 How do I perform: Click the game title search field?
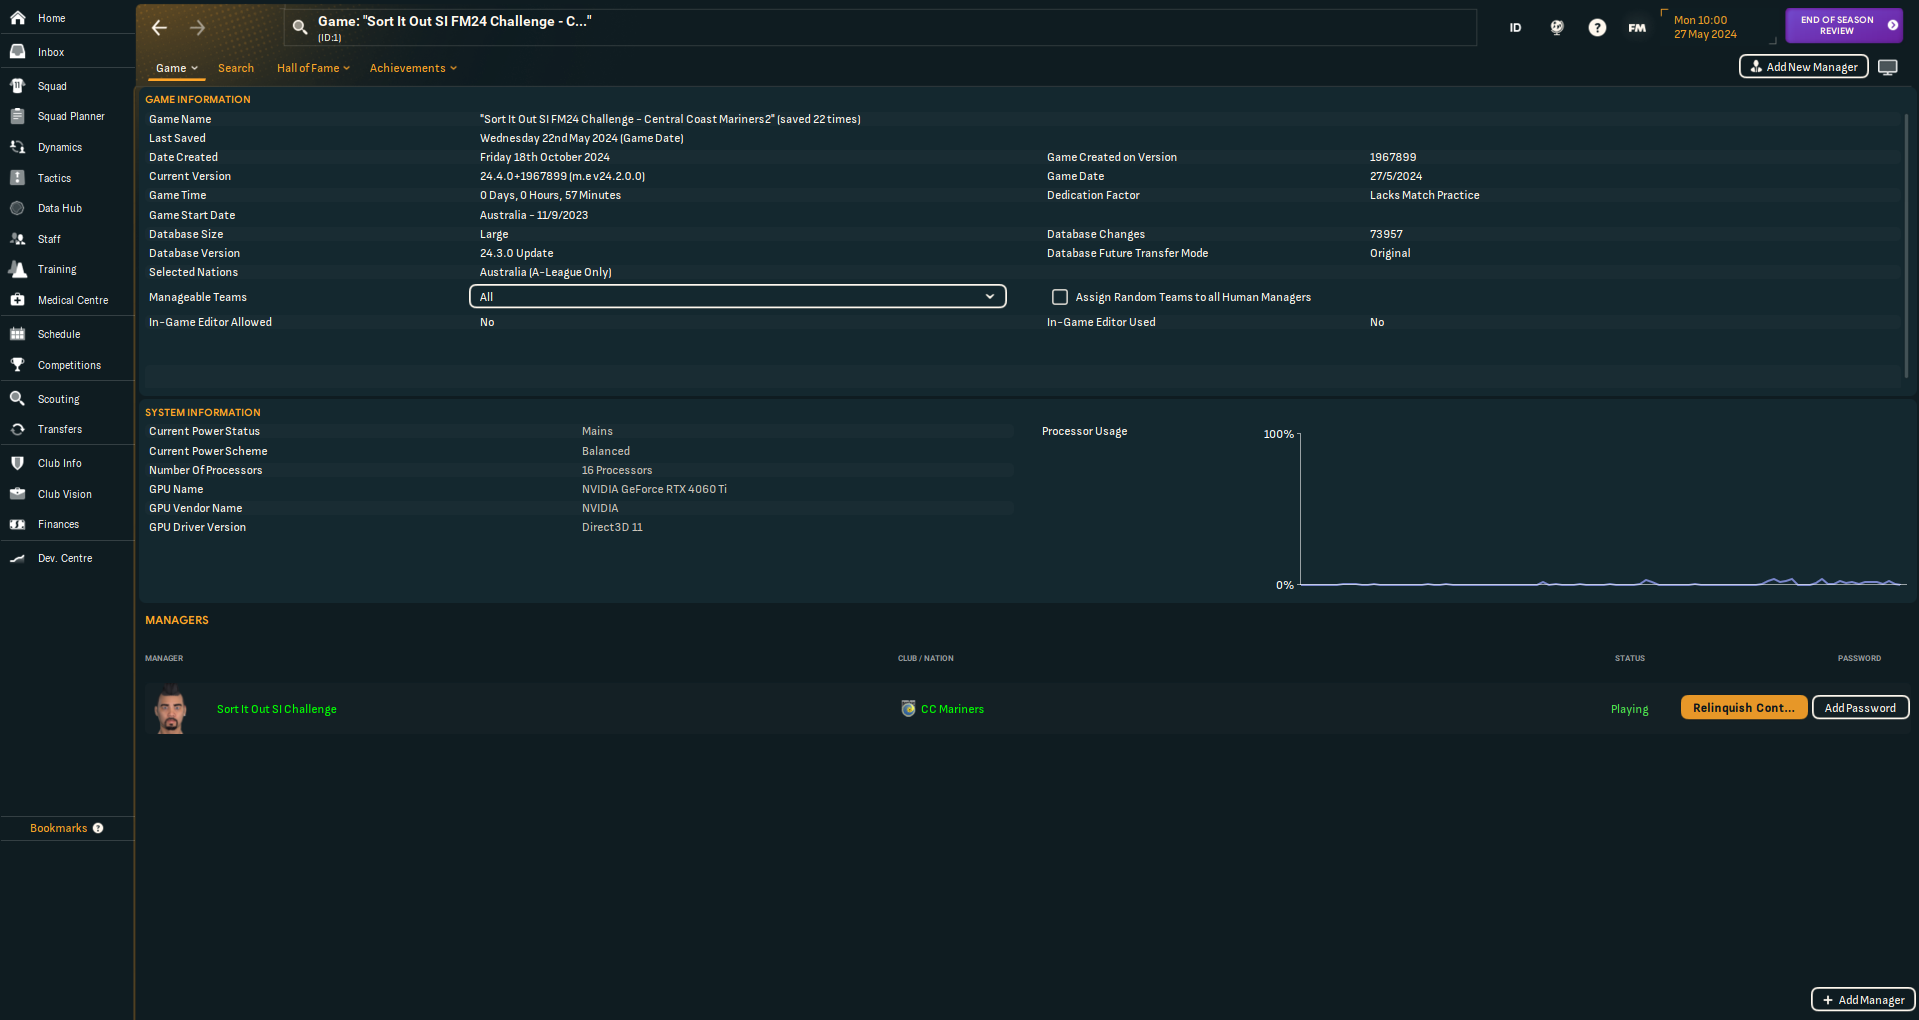pyautogui.click(x=880, y=28)
